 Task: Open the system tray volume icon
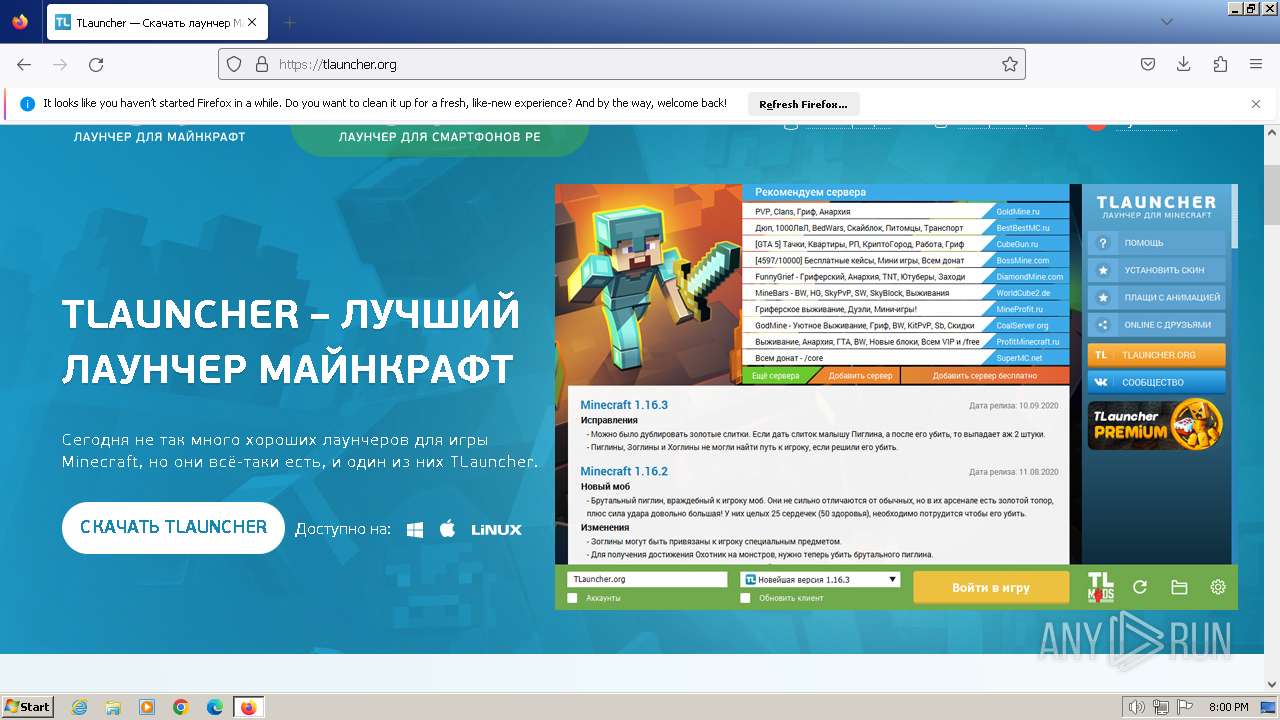point(1136,707)
